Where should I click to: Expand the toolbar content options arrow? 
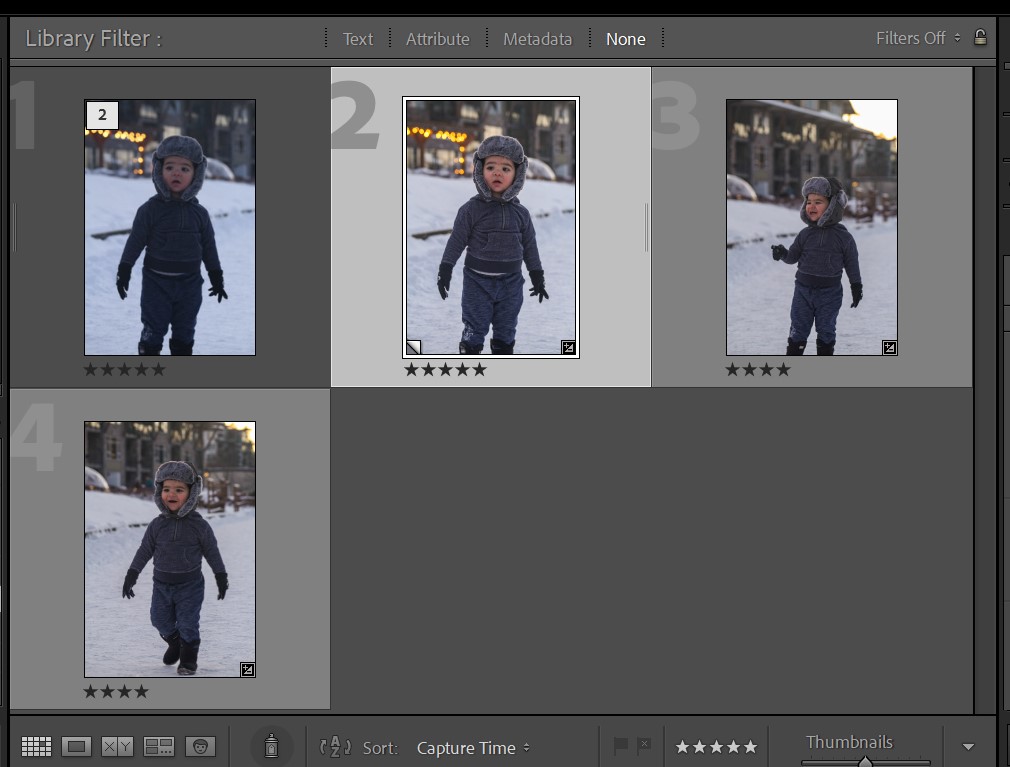pyautogui.click(x=967, y=747)
